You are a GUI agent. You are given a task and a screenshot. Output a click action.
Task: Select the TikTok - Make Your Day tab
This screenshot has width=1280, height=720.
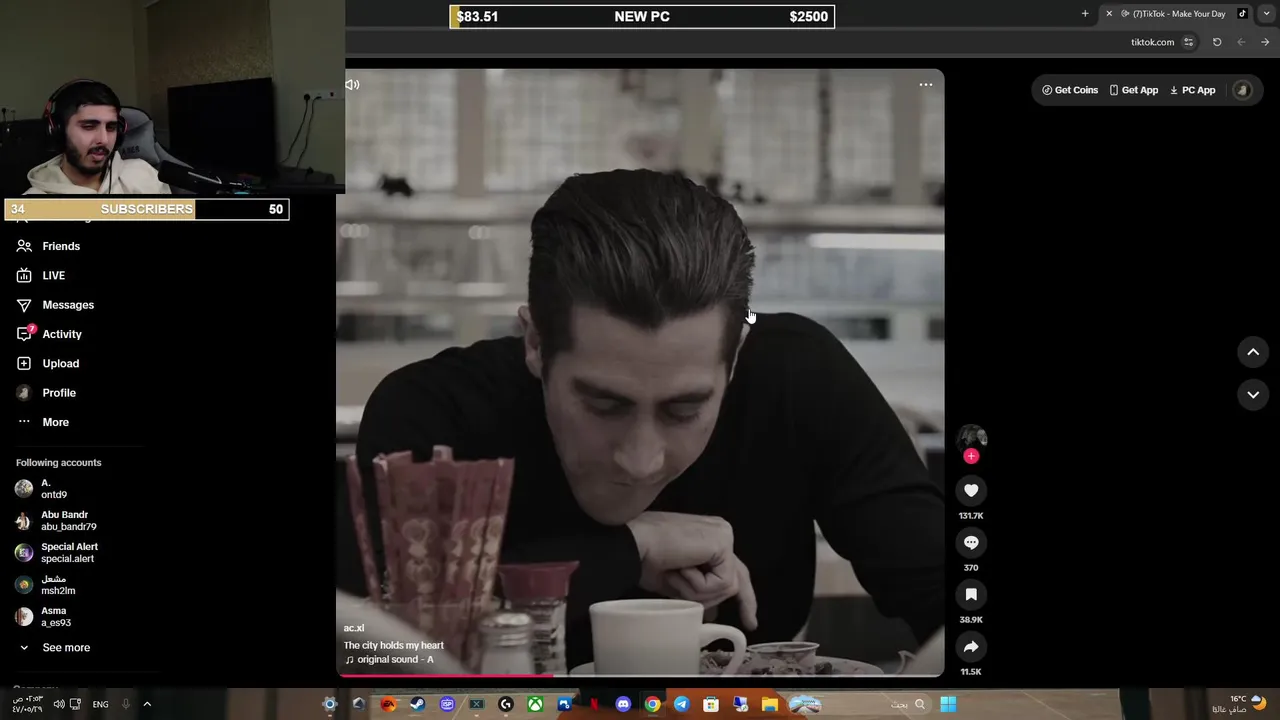point(1177,14)
